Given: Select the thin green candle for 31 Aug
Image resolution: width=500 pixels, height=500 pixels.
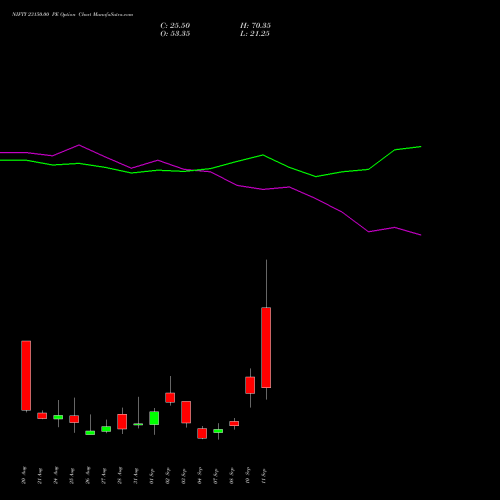Looking at the screenshot, I should pyautogui.click(x=138, y=424).
